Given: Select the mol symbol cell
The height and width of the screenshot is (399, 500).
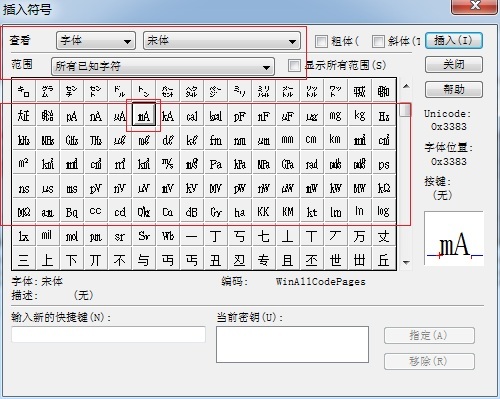Looking at the screenshot, I should (x=72, y=236).
